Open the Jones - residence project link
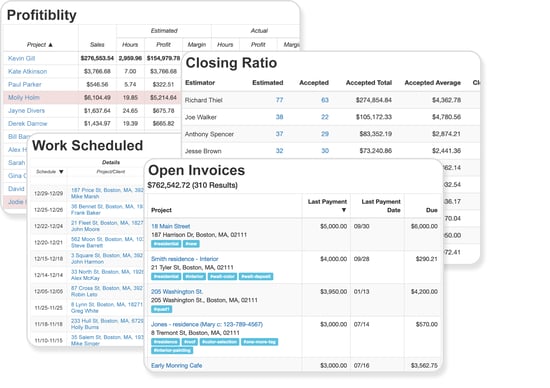Viewport: 550px width, 388px height. (207, 324)
